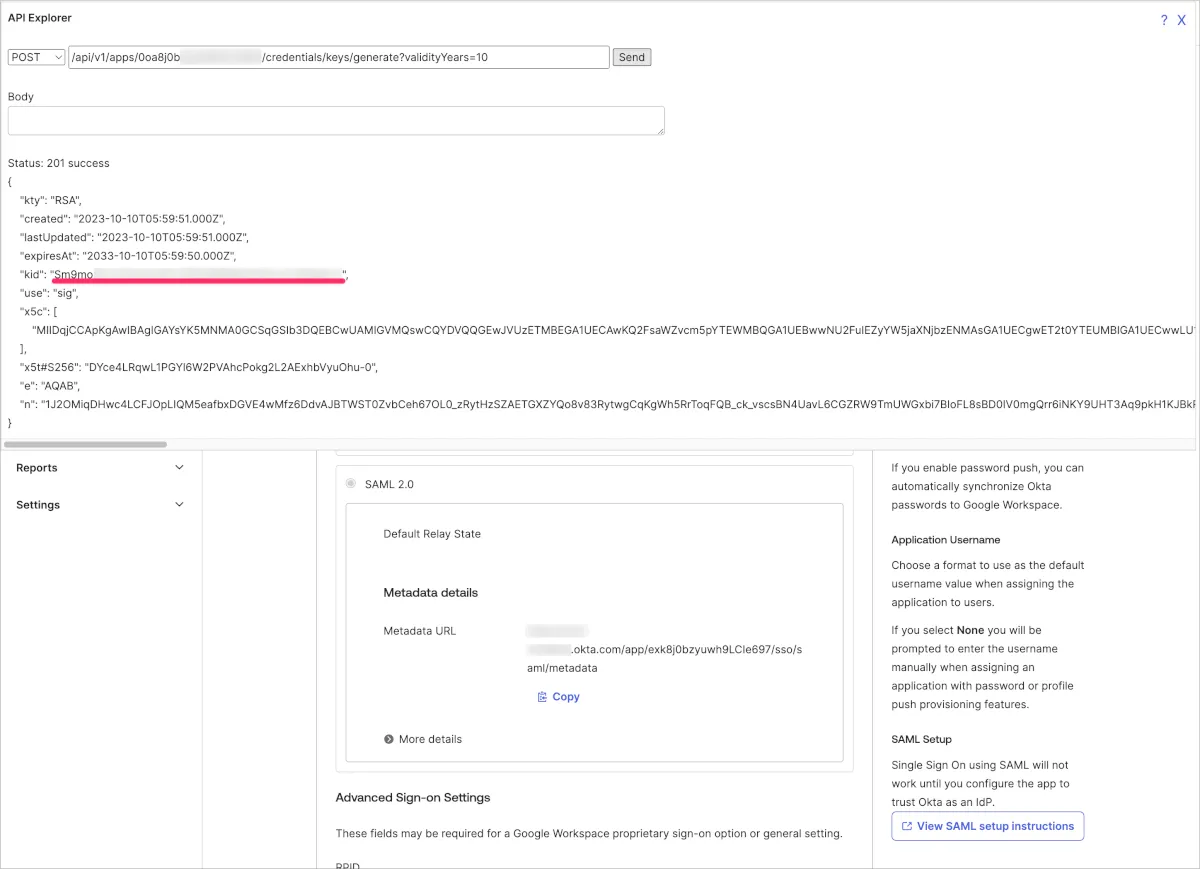Screen dimensions: 1200x869
Task: Expand the Reports sidebar section
Action: tap(180, 468)
